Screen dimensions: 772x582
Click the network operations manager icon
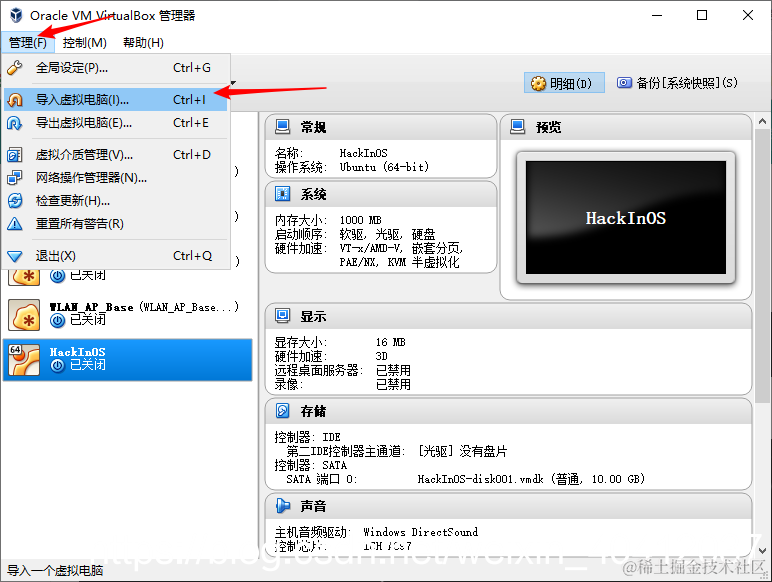click(x=15, y=178)
